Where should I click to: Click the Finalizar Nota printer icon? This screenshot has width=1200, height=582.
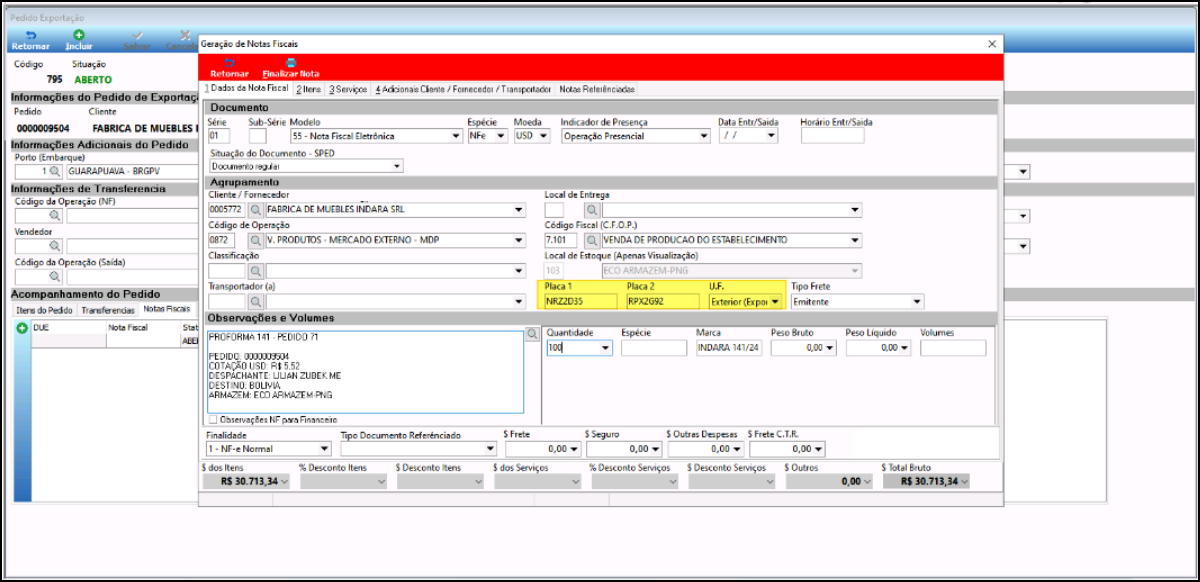[291, 62]
